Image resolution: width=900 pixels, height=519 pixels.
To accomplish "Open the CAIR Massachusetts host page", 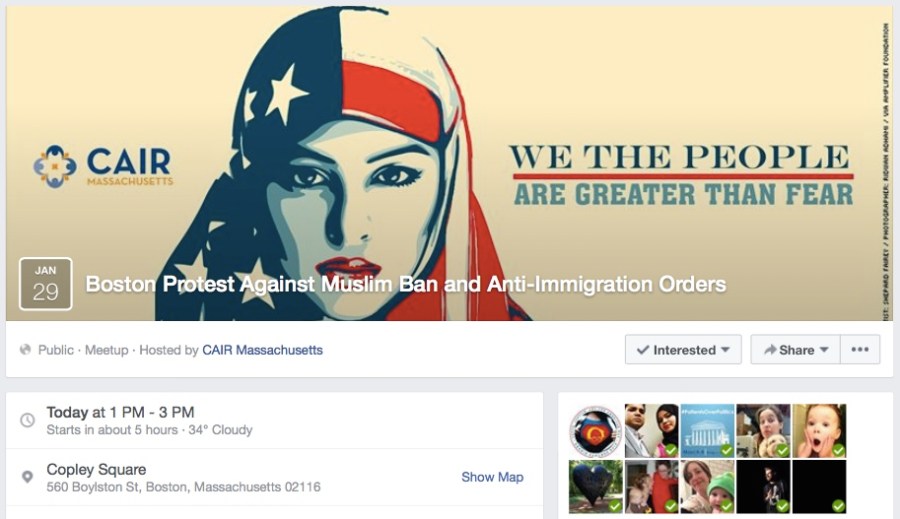I will (262, 350).
